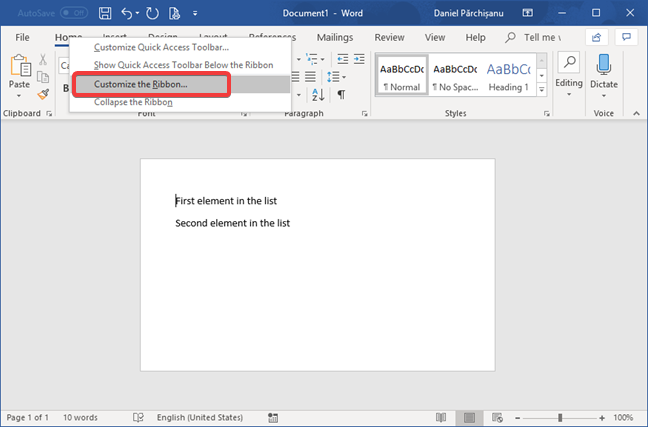
Task: Switch to Print Layout view icon
Action: point(469,418)
